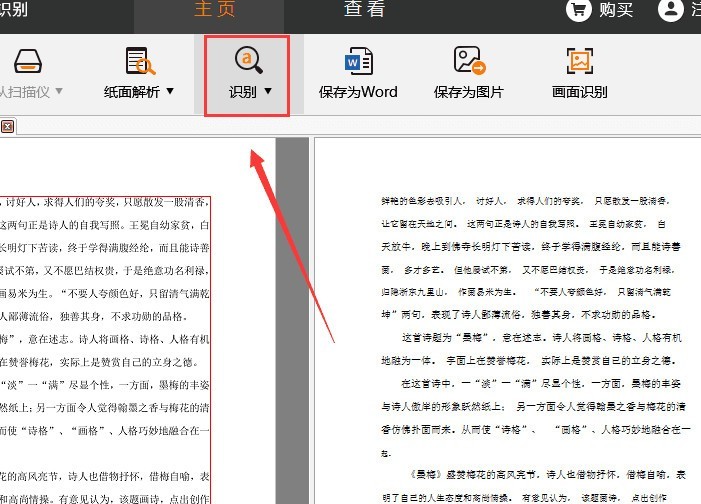
Task: Click the 纸面解析 text label
Action: (x=132, y=92)
